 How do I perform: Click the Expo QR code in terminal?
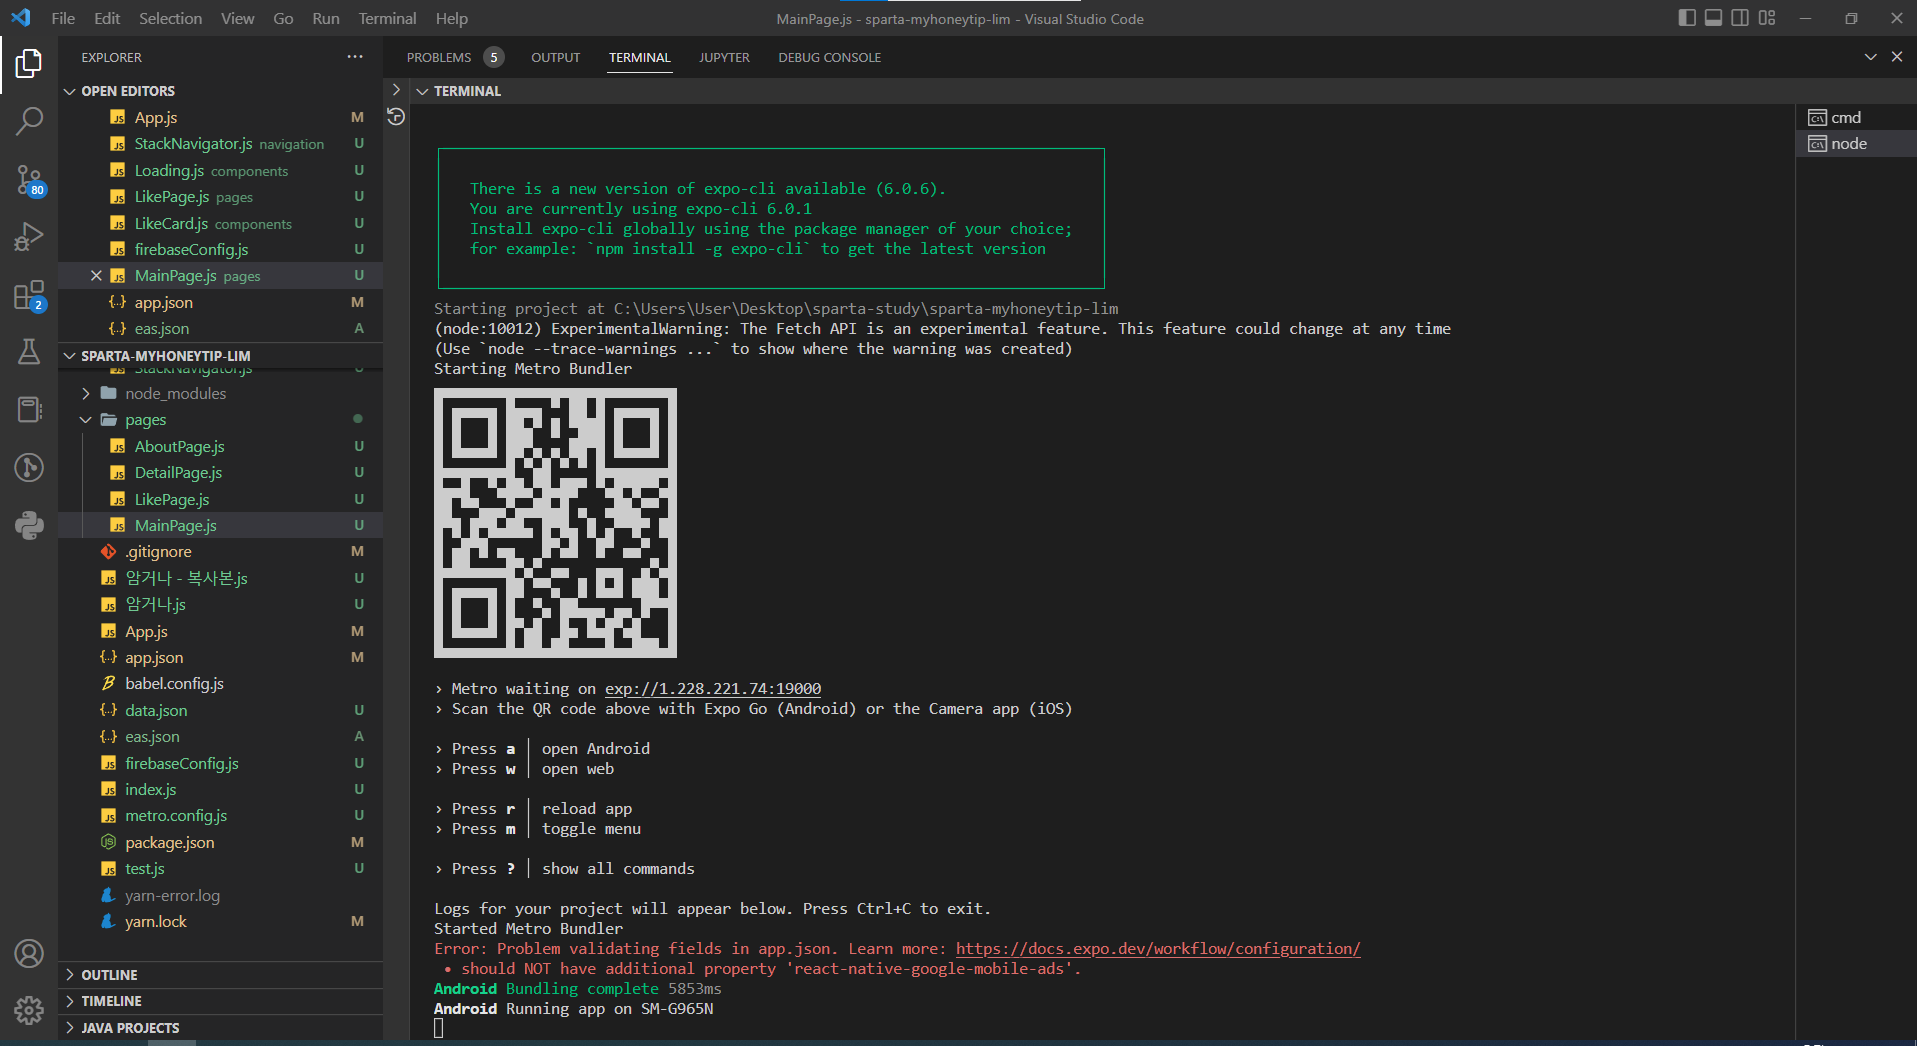coord(555,523)
